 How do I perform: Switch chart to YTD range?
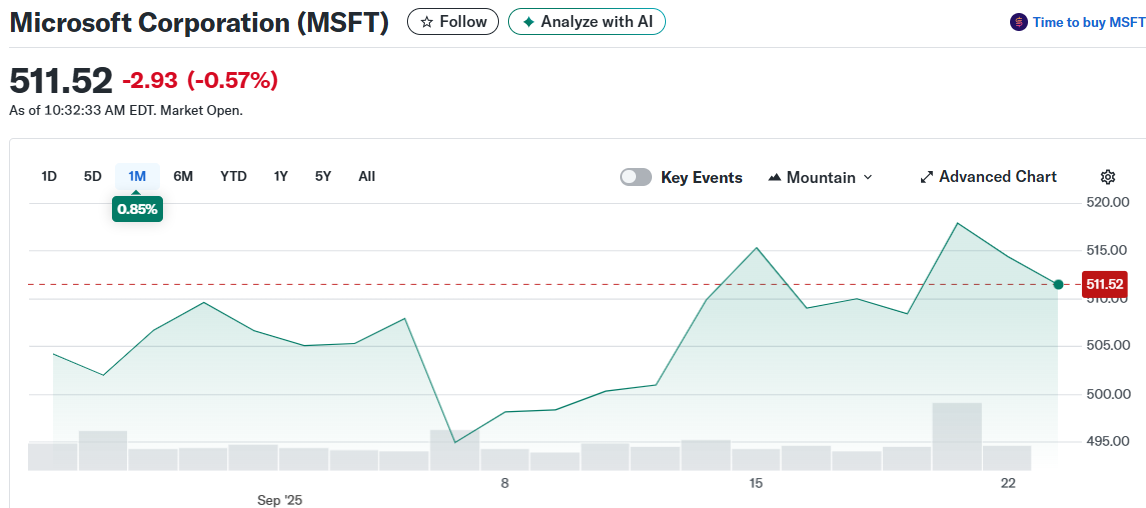tap(233, 176)
